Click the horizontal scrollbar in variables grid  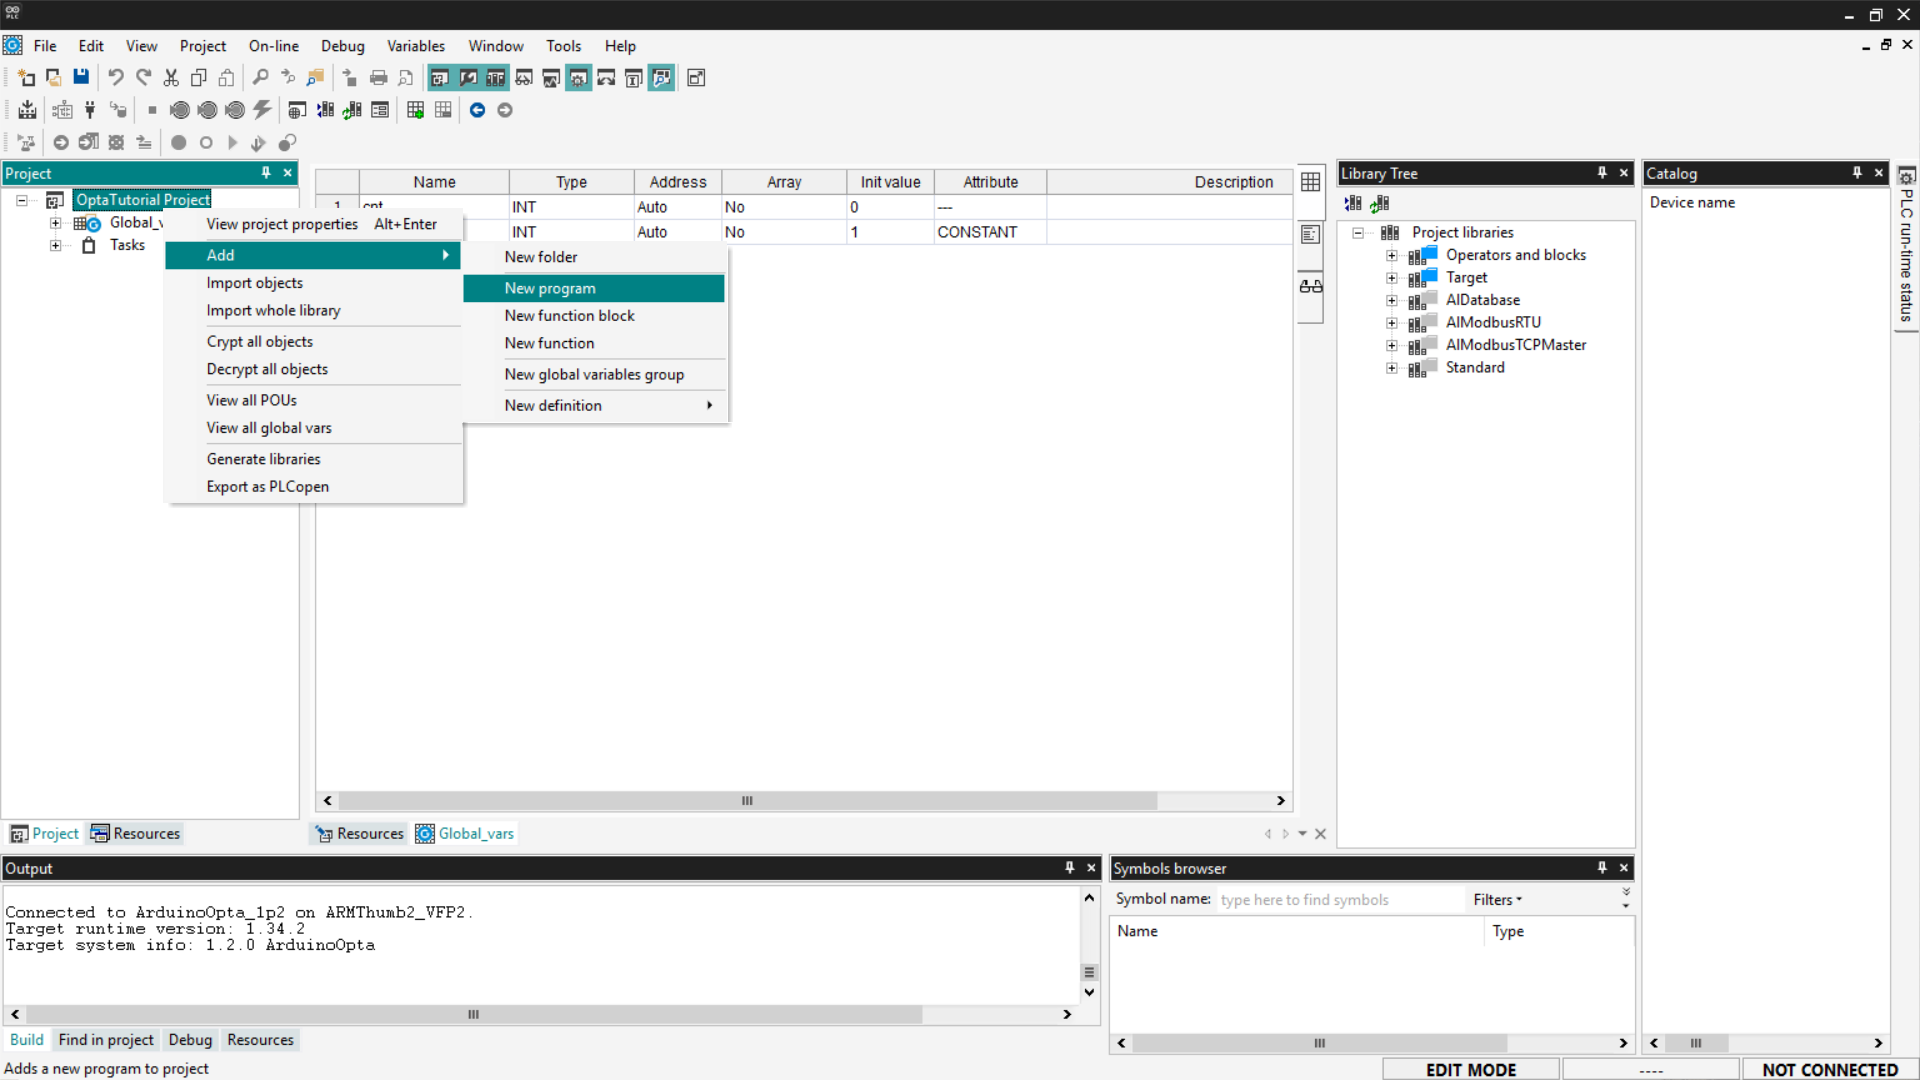click(x=745, y=801)
